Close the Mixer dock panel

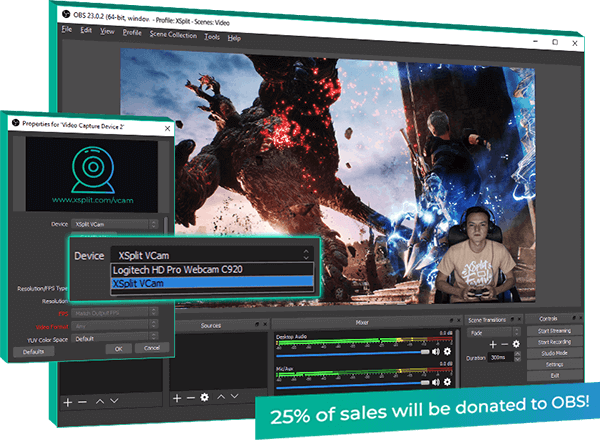pos(458,320)
